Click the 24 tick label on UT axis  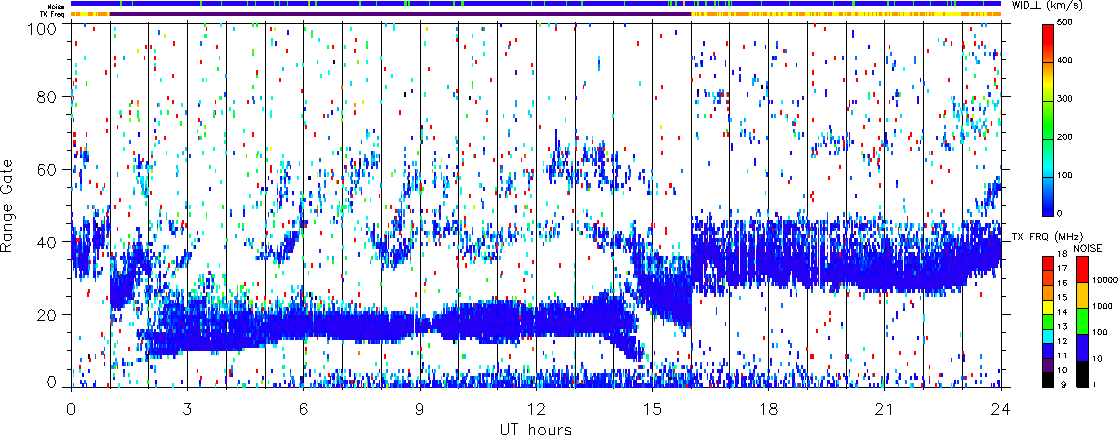pyautogui.click(x=1001, y=408)
